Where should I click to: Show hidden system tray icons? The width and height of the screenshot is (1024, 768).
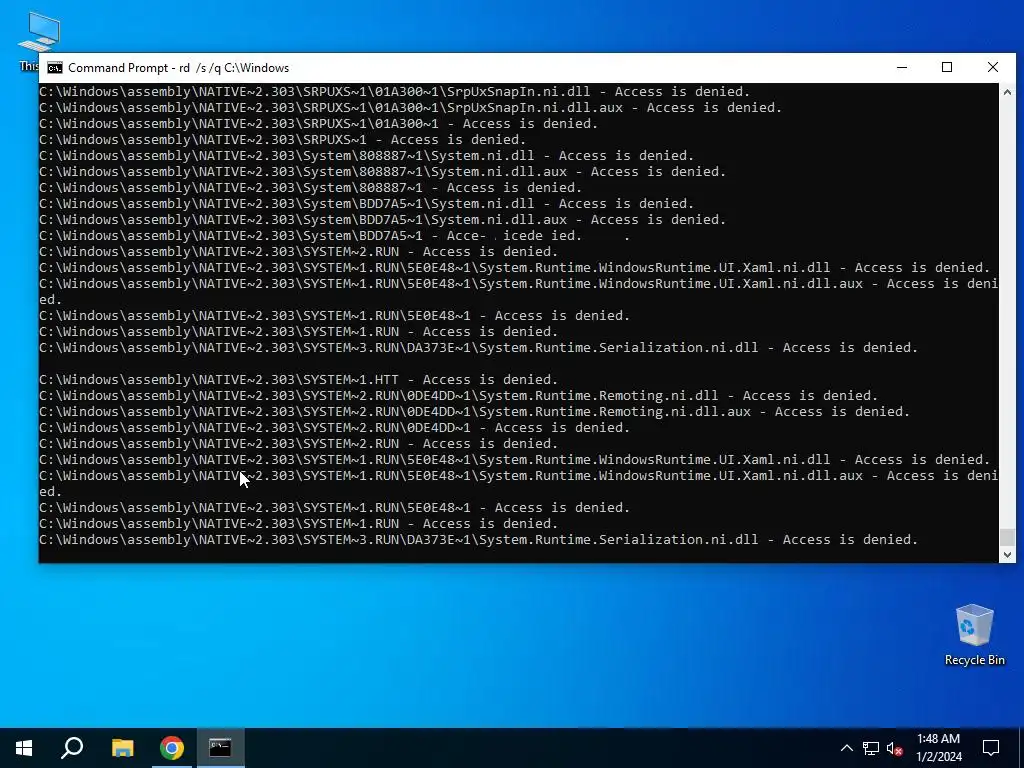(846, 748)
